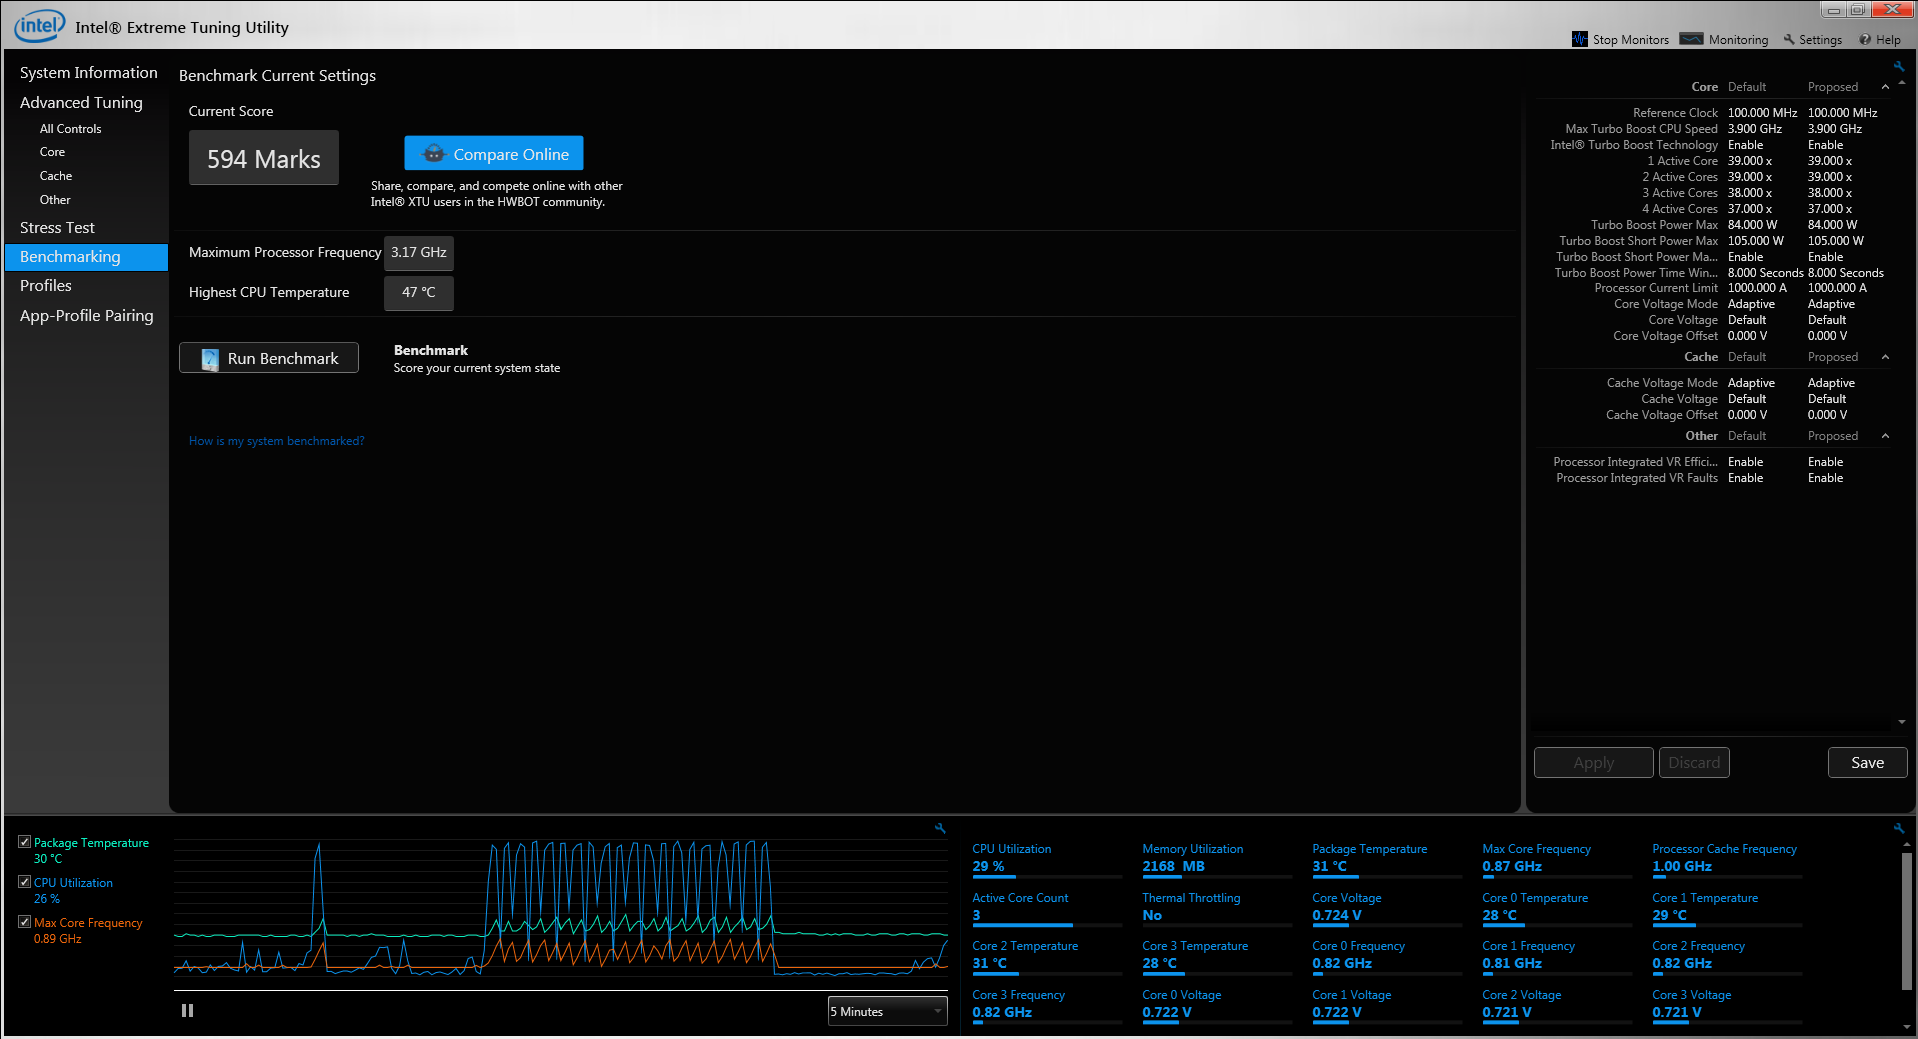Viewport: 1918px width, 1039px height.
Task: Toggle the CPU Utilization checkbox
Action: tap(25, 882)
